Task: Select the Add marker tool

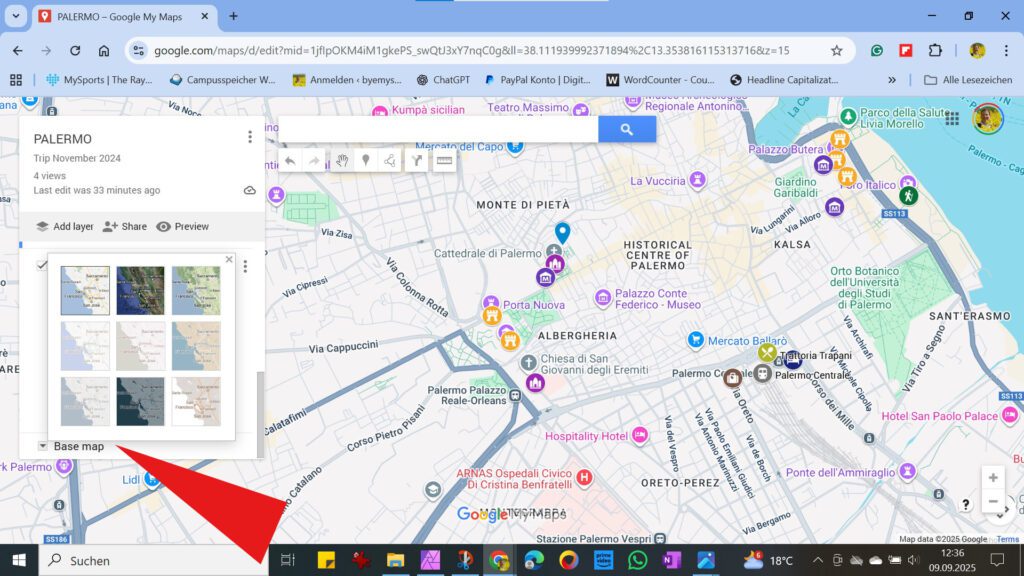Action: pyautogui.click(x=366, y=160)
